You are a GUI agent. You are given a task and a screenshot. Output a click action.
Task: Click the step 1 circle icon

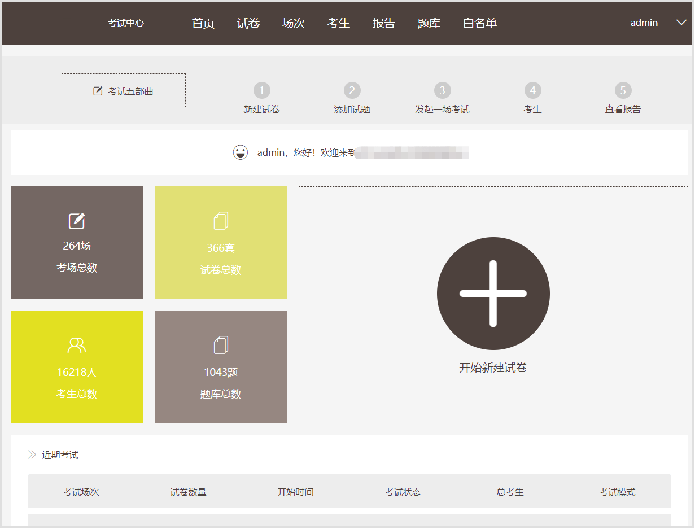tap(262, 90)
